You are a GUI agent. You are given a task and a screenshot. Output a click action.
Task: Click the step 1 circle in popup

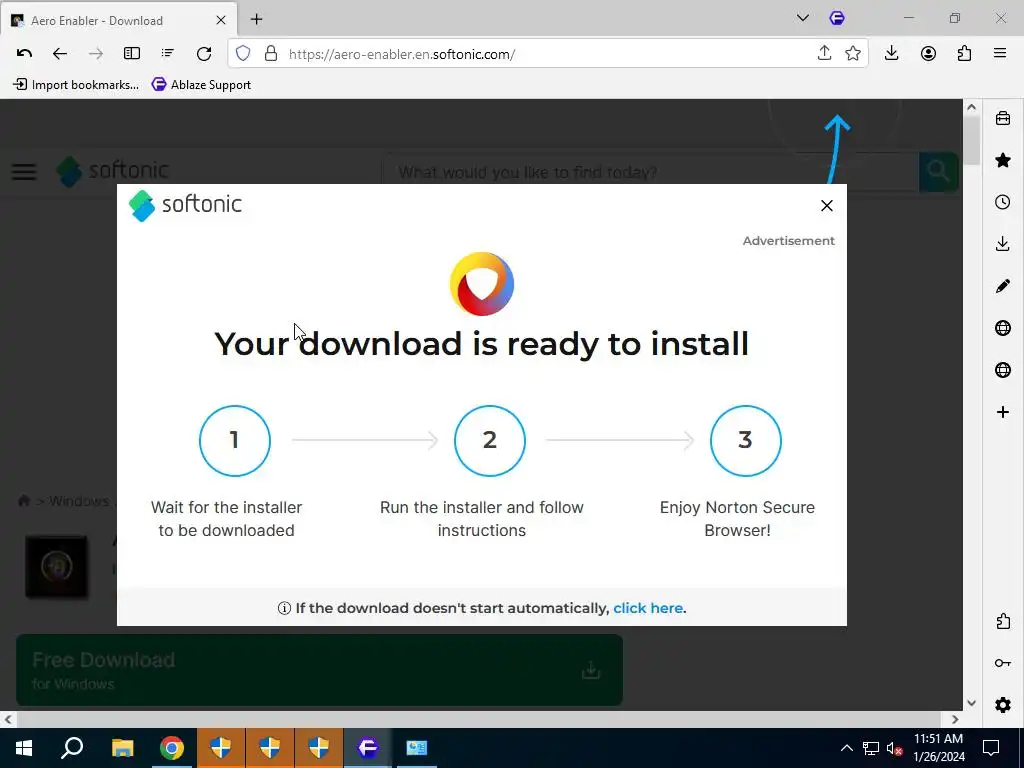click(x=234, y=441)
